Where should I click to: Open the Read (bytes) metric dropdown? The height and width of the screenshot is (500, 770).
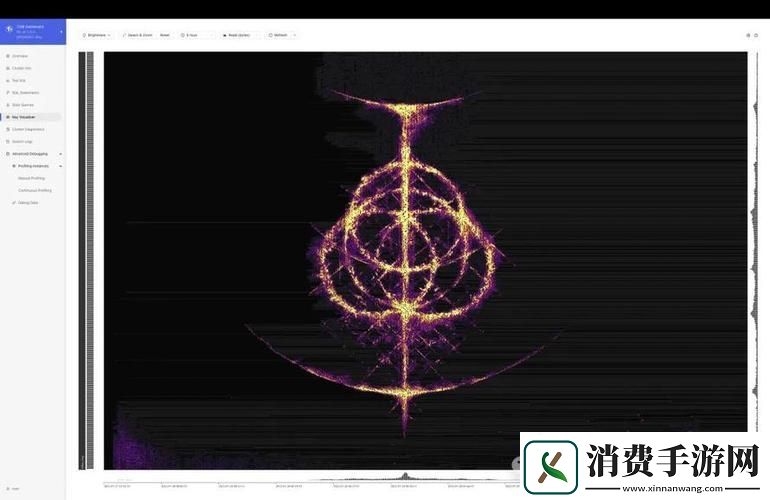(x=239, y=35)
